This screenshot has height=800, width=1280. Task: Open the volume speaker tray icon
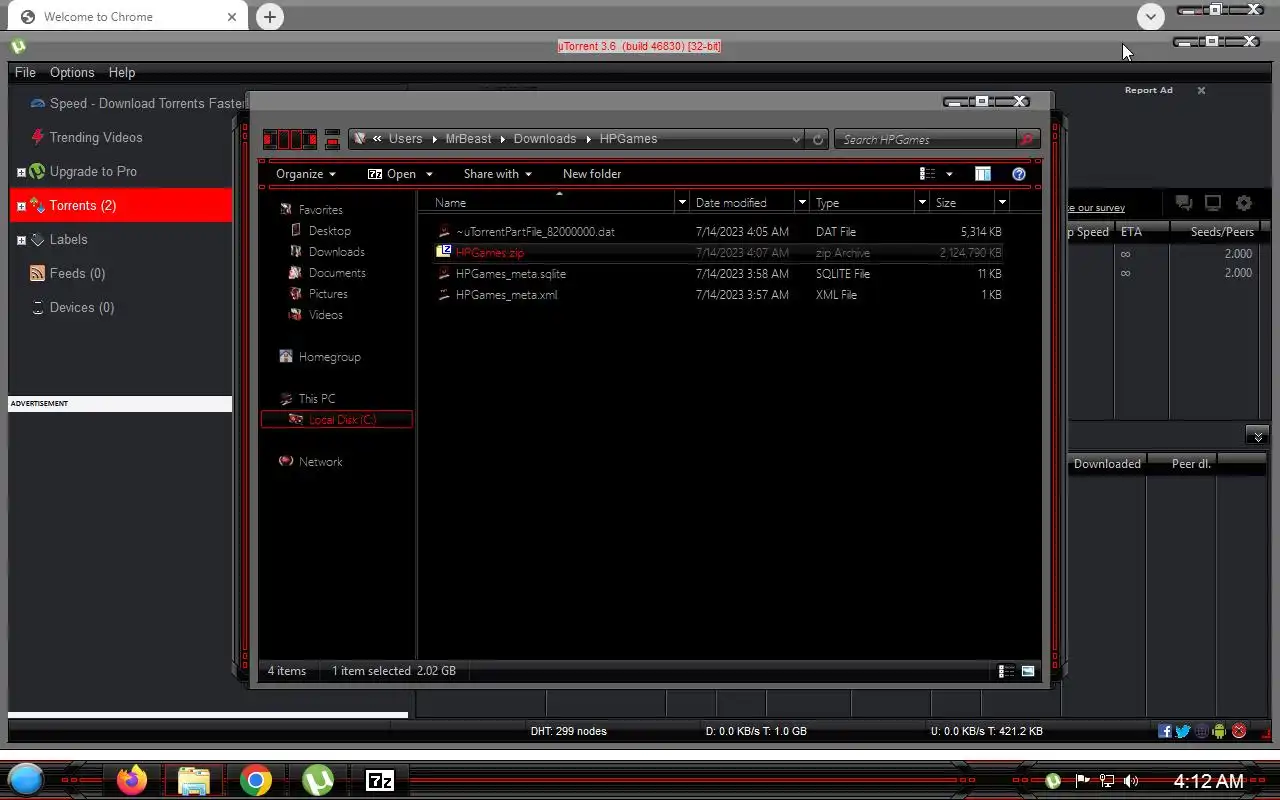1131,781
